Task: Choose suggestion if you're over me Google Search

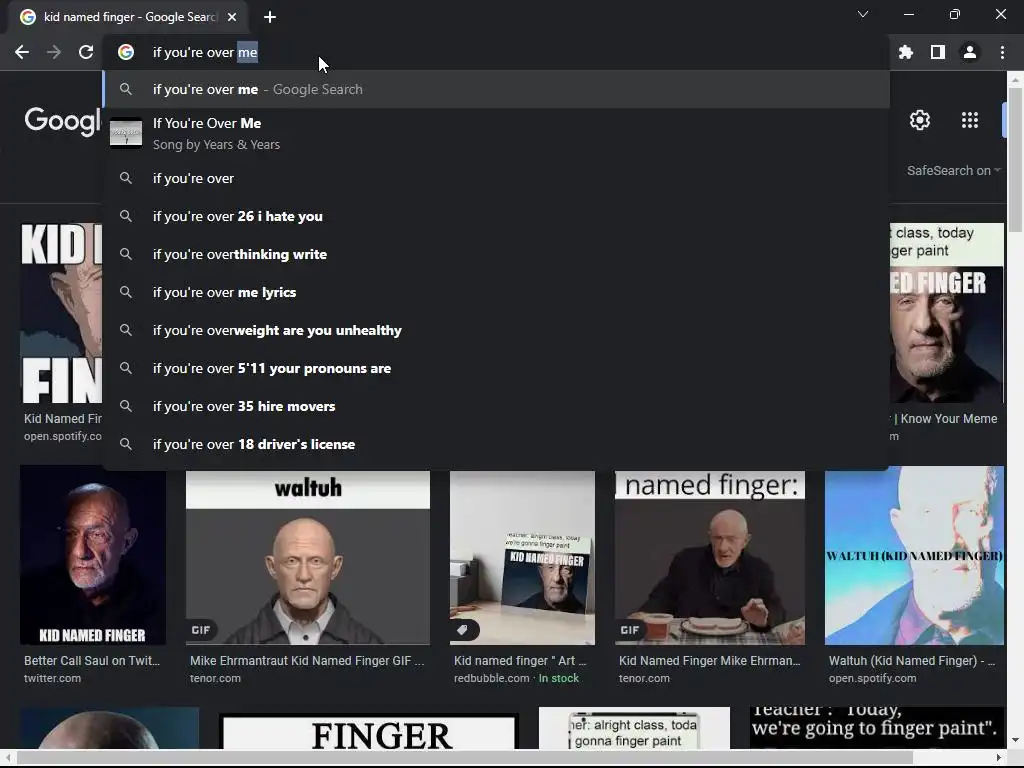Action: coord(496,89)
